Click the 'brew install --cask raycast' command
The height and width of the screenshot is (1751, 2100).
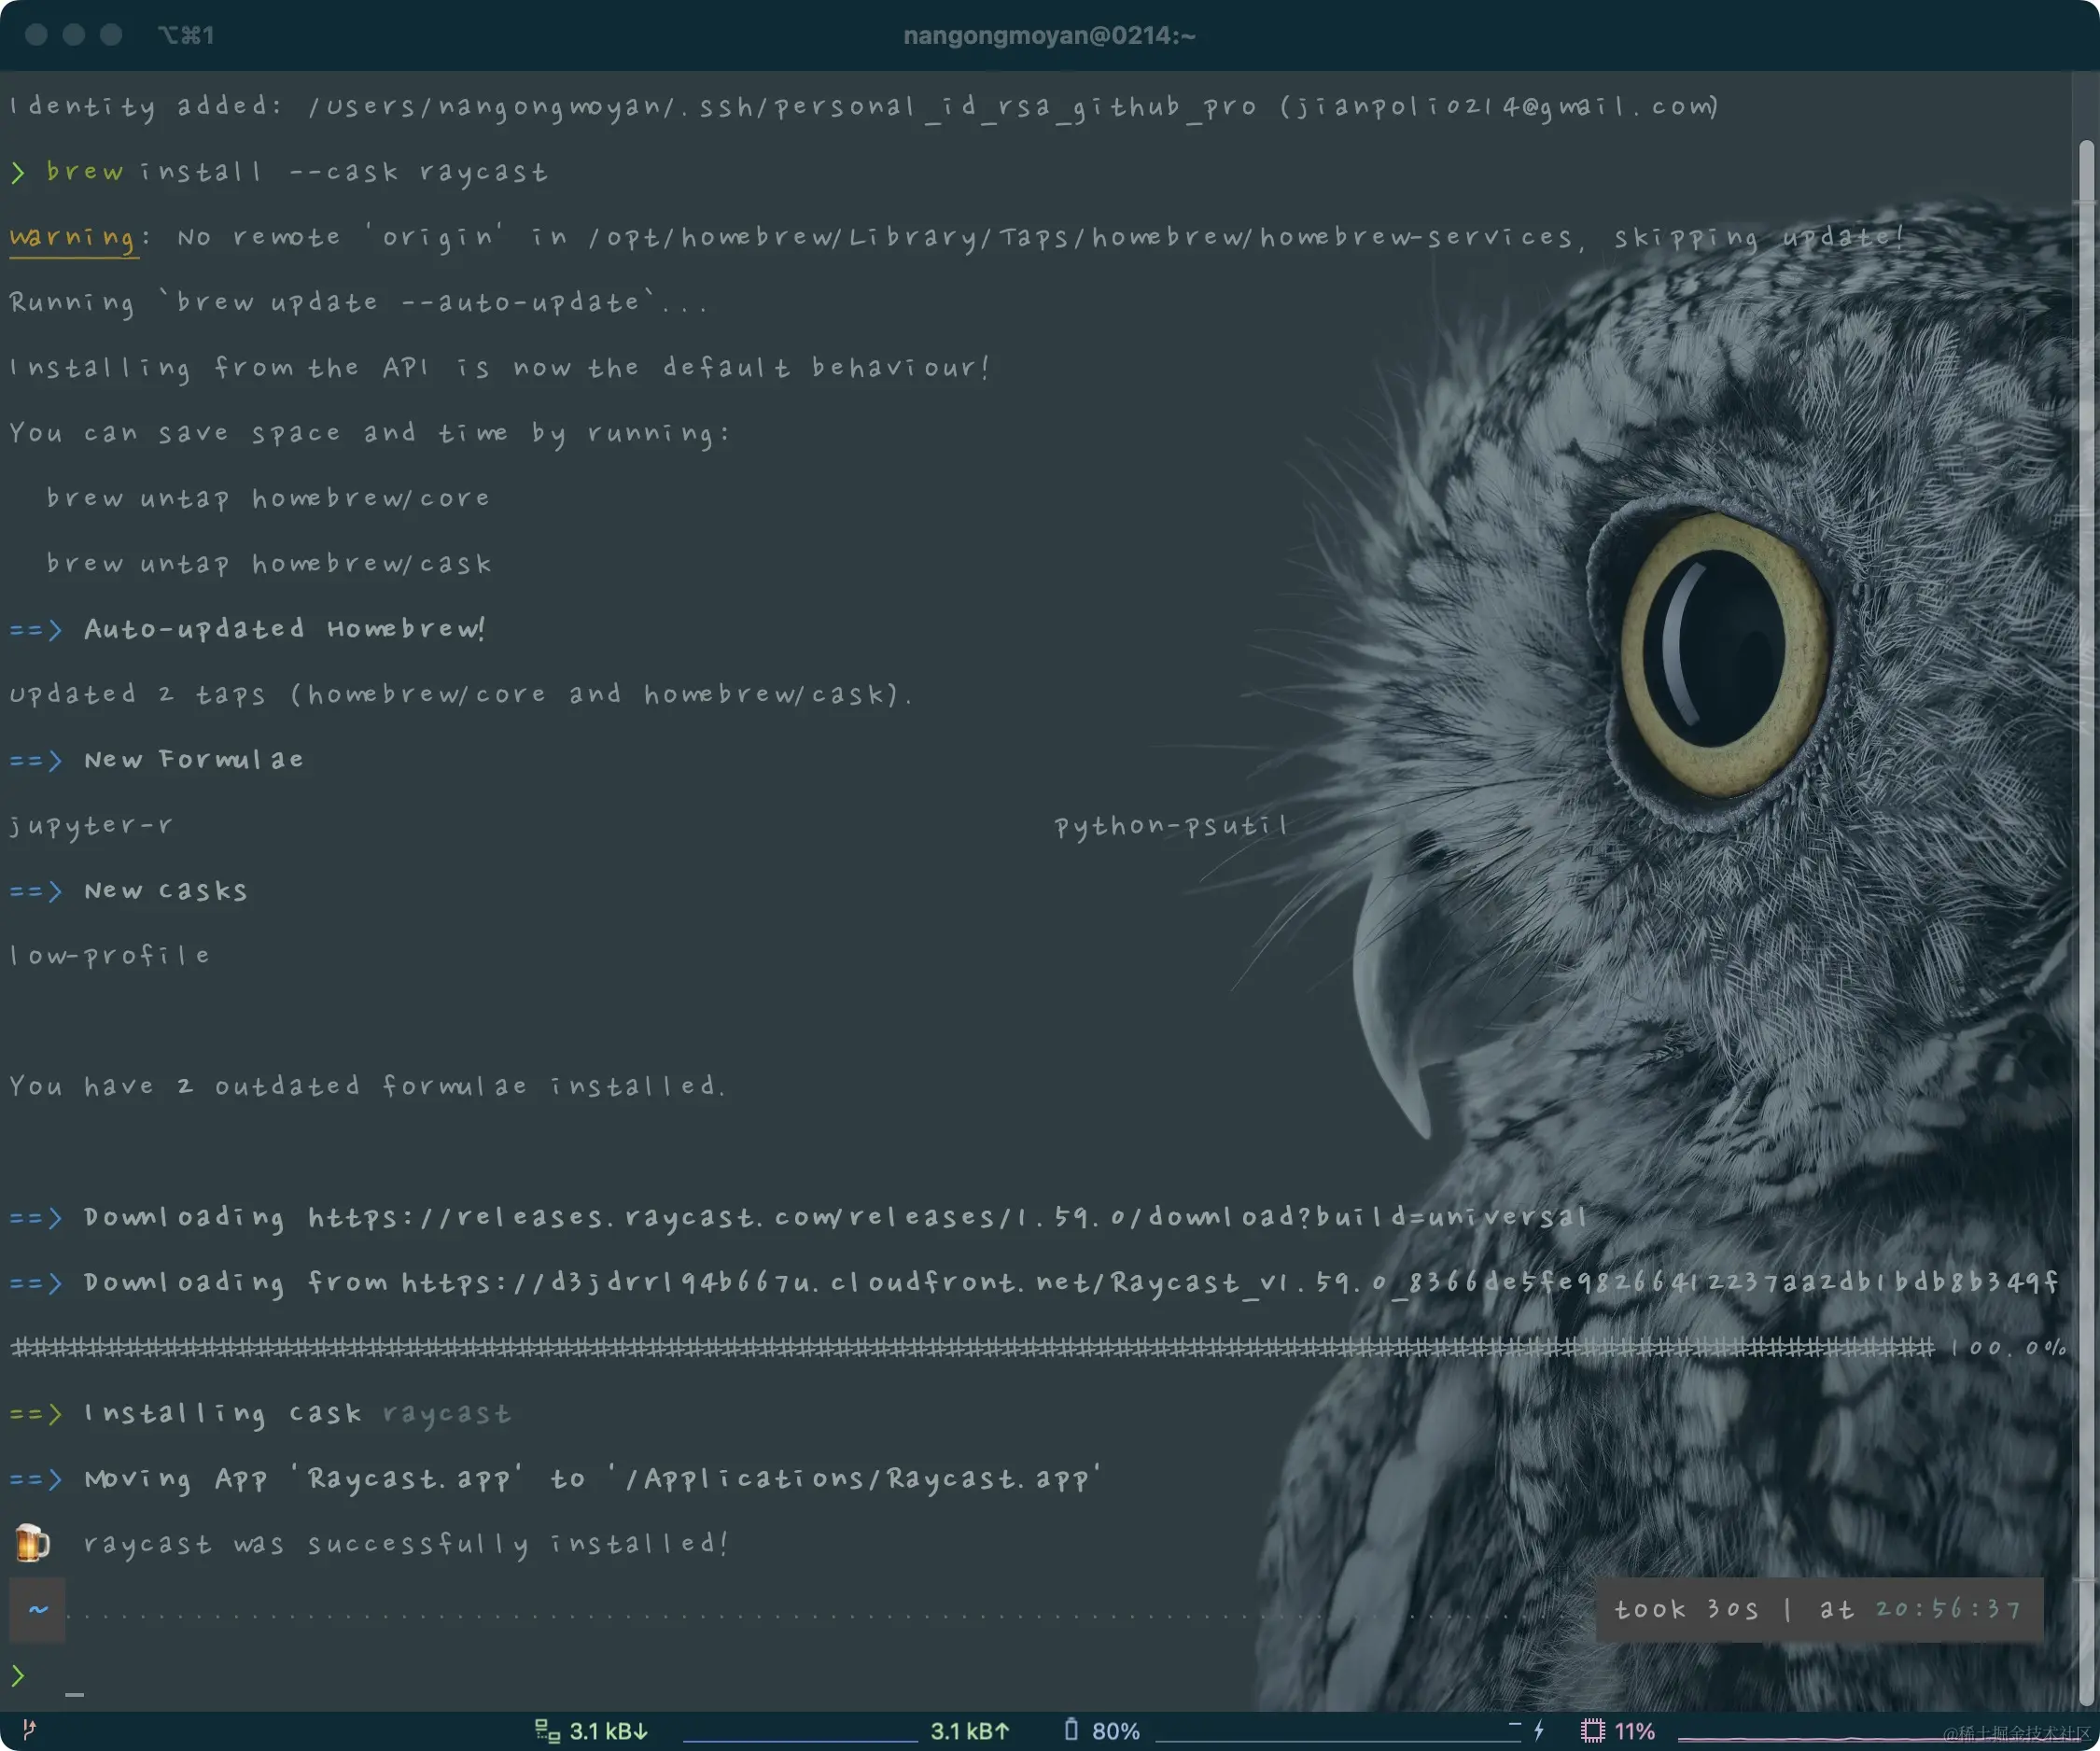coord(298,172)
